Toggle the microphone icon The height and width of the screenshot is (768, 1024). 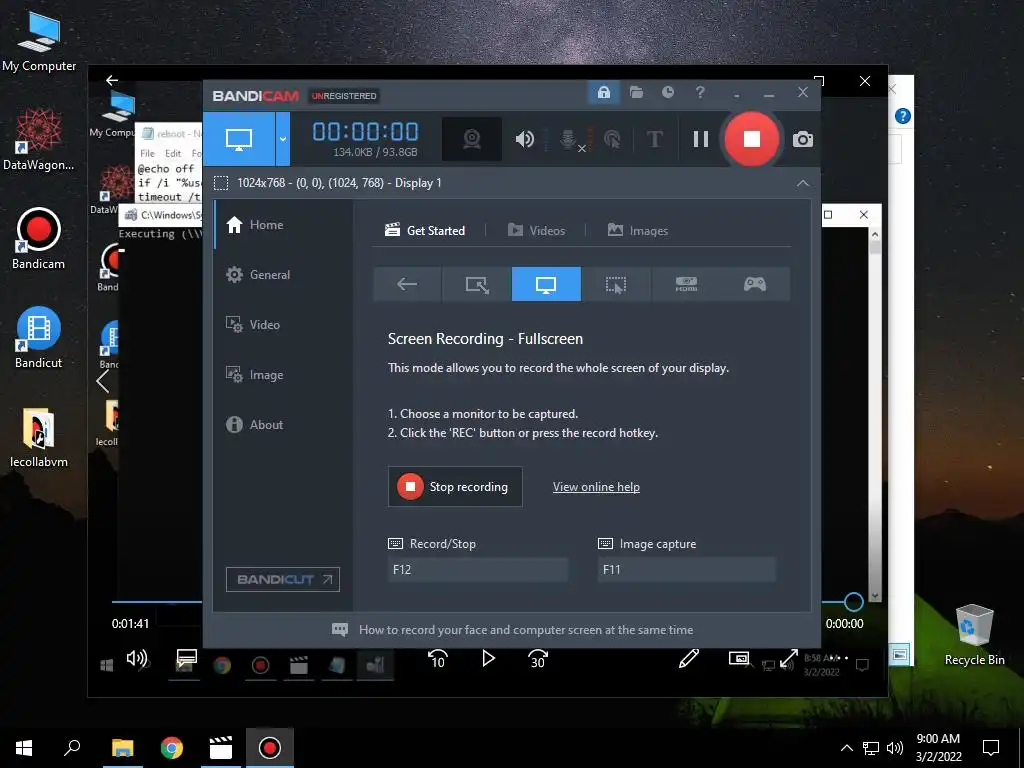coord(571,139)
